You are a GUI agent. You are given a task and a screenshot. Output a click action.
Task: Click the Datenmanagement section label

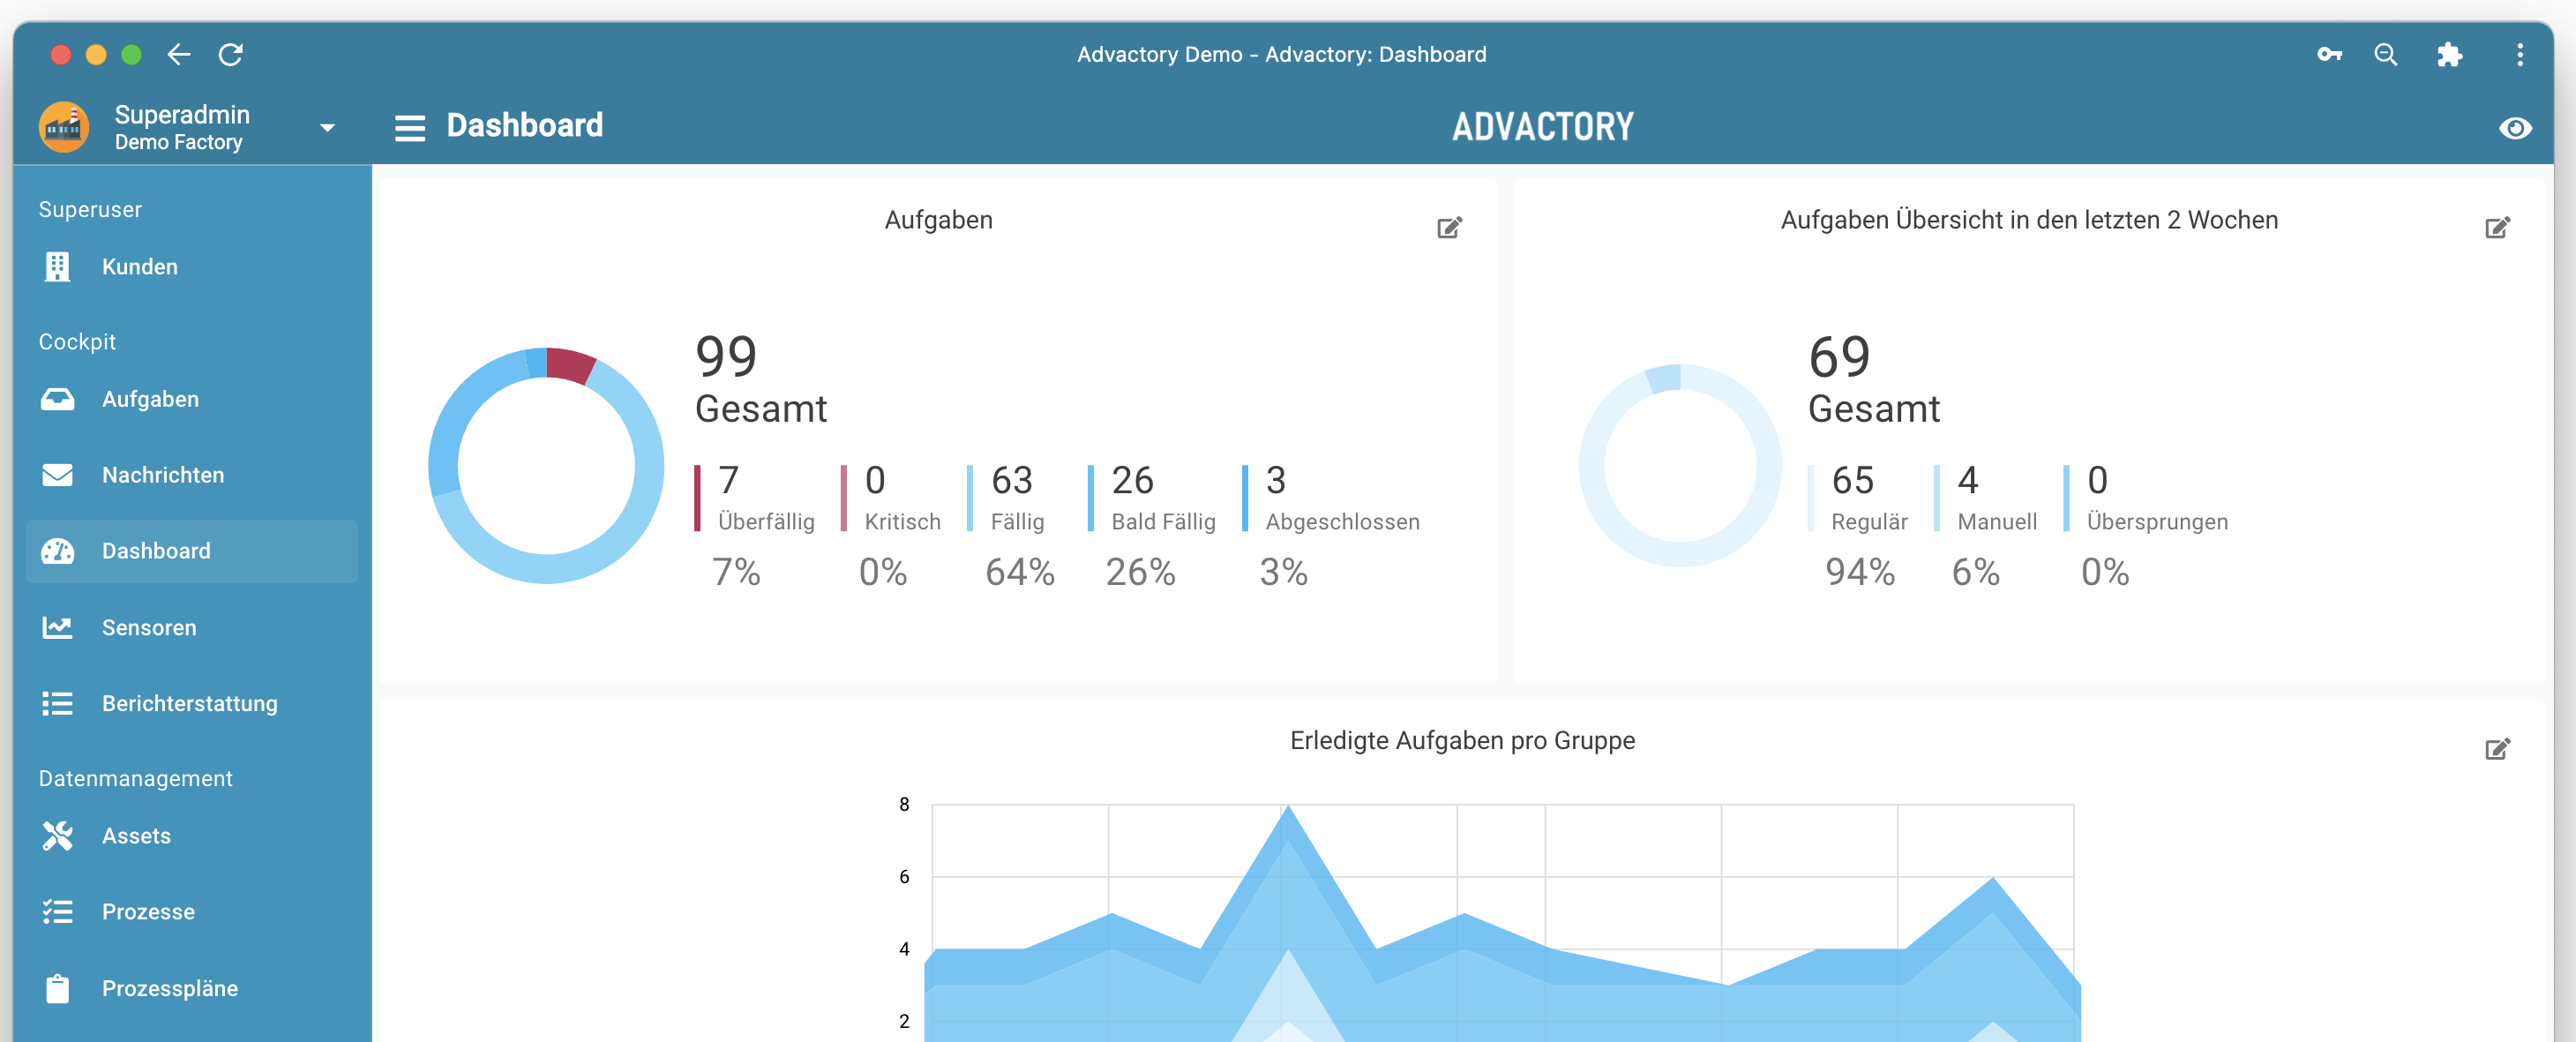coord(135,779)
